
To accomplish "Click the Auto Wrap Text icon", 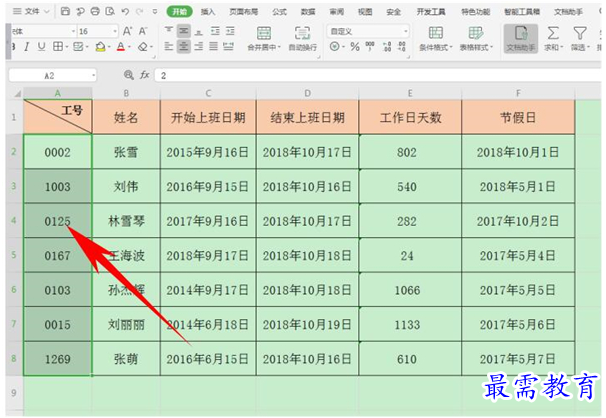I will pyautogui.click(x=303, y=33).
